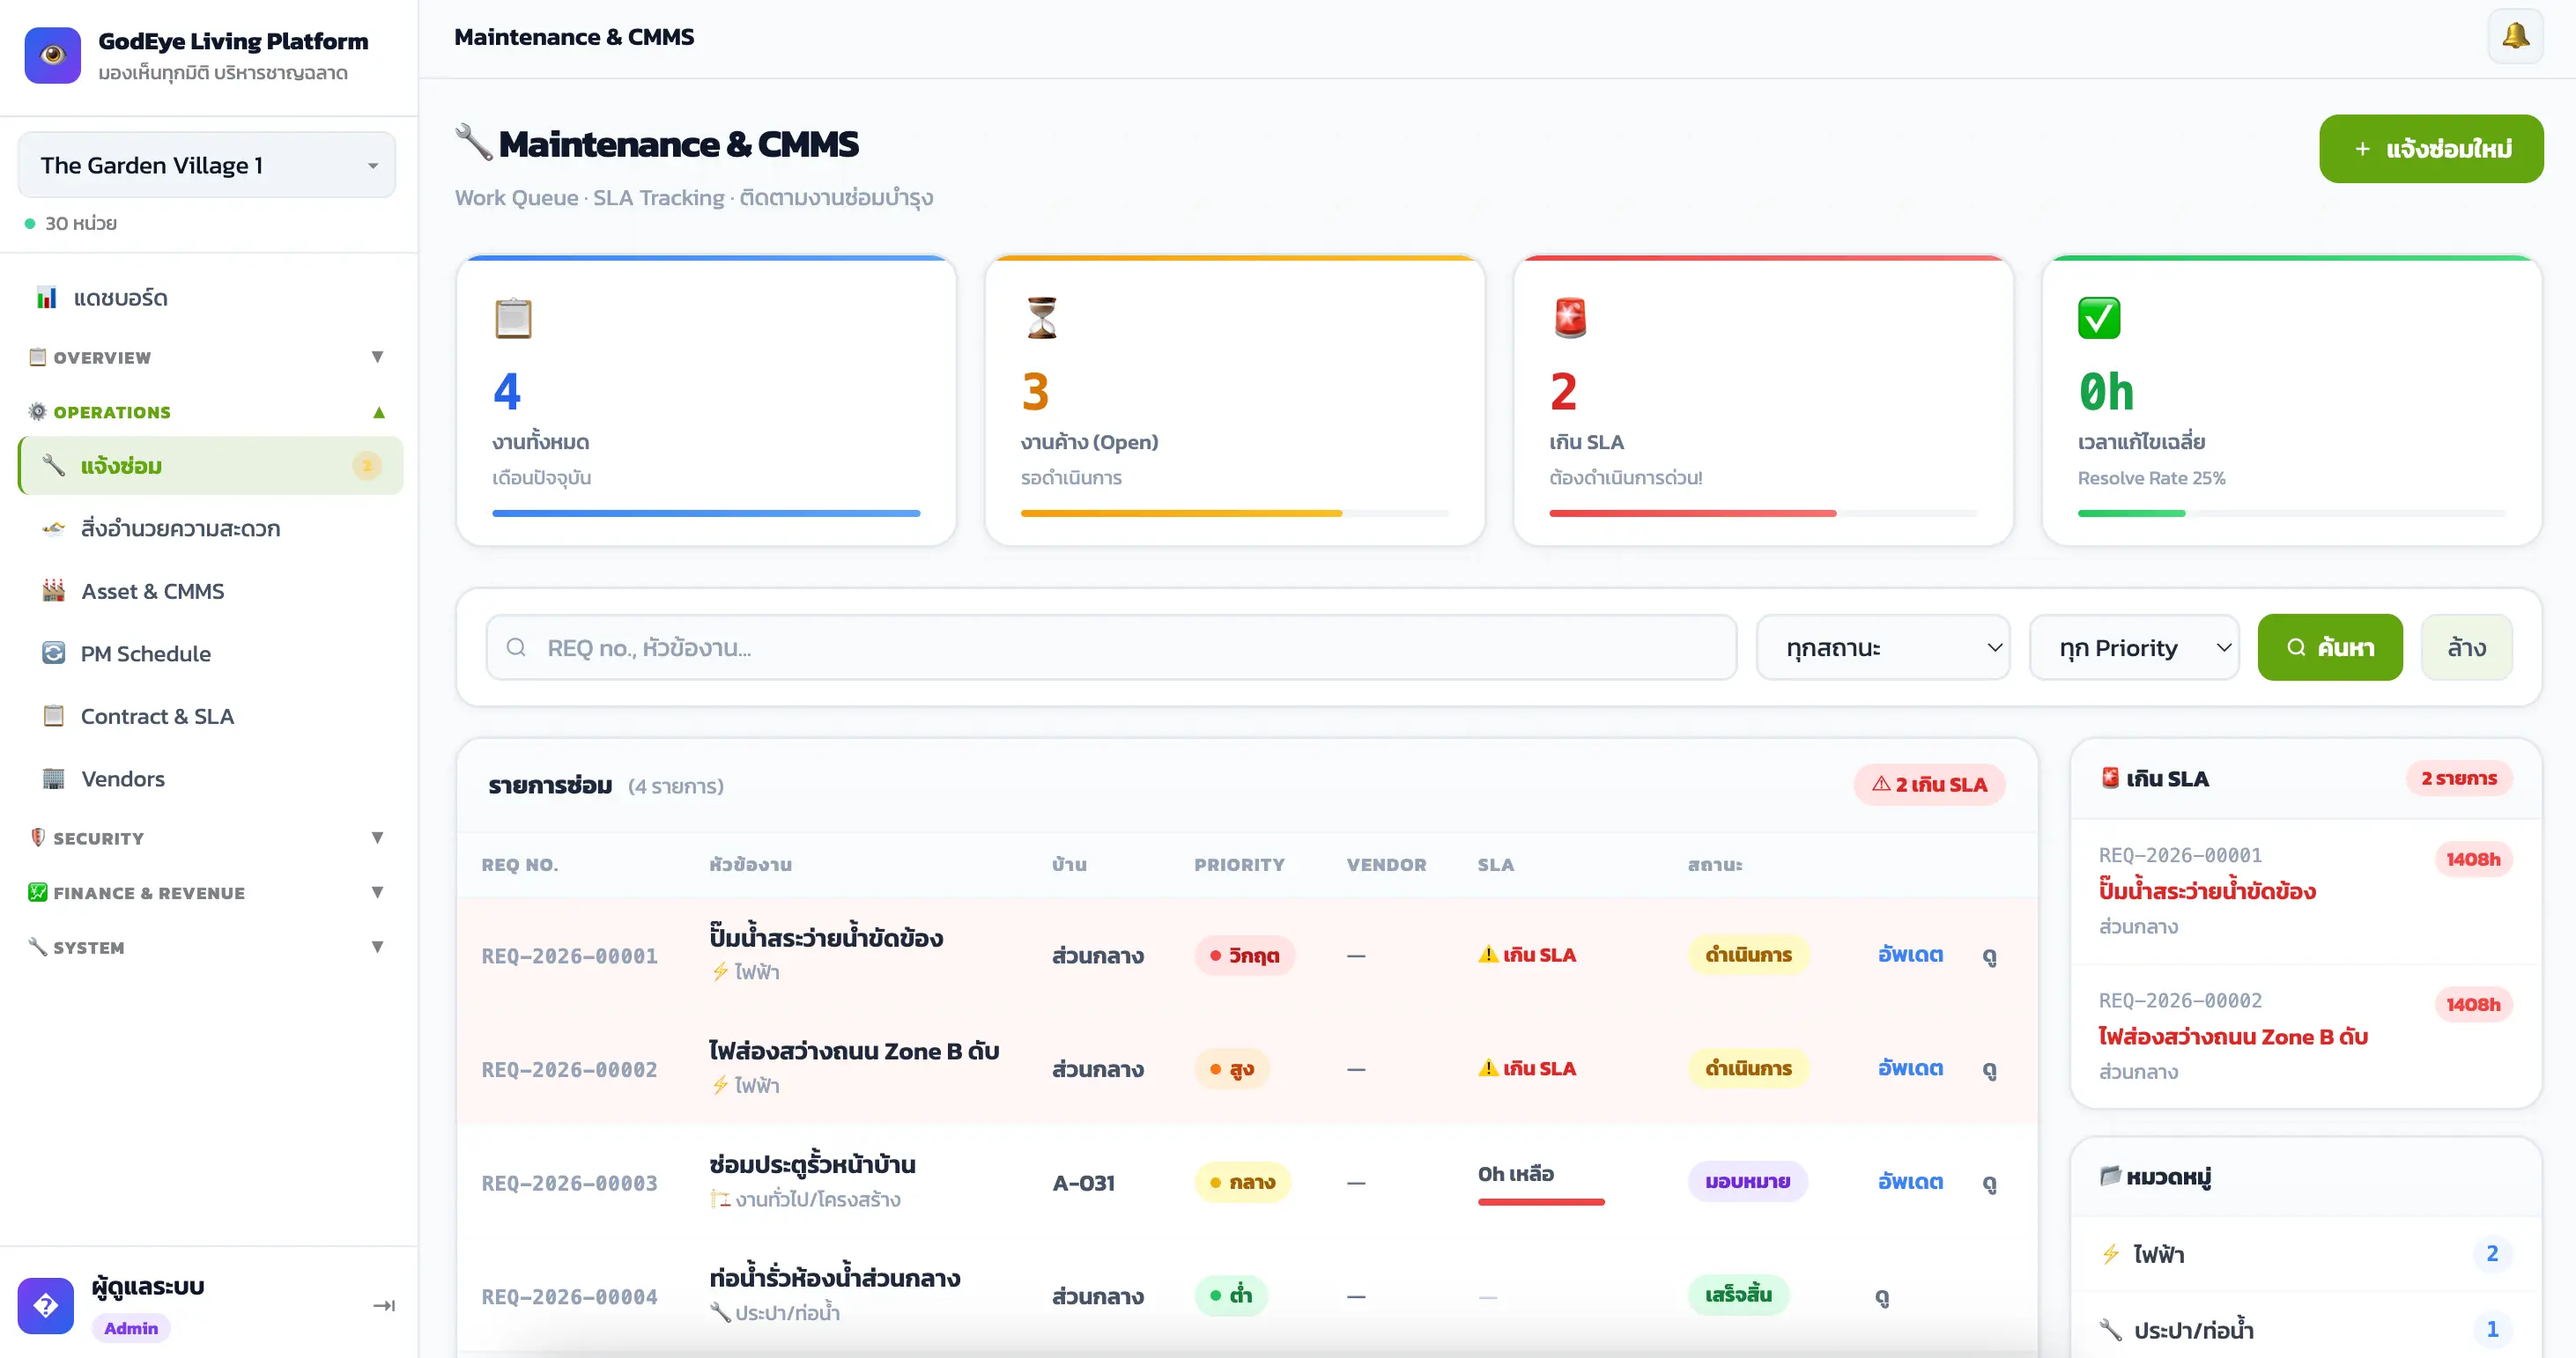
Task: Focus the REQ no. search input field
Action: pyautogui.click(x=1111, y=647)
